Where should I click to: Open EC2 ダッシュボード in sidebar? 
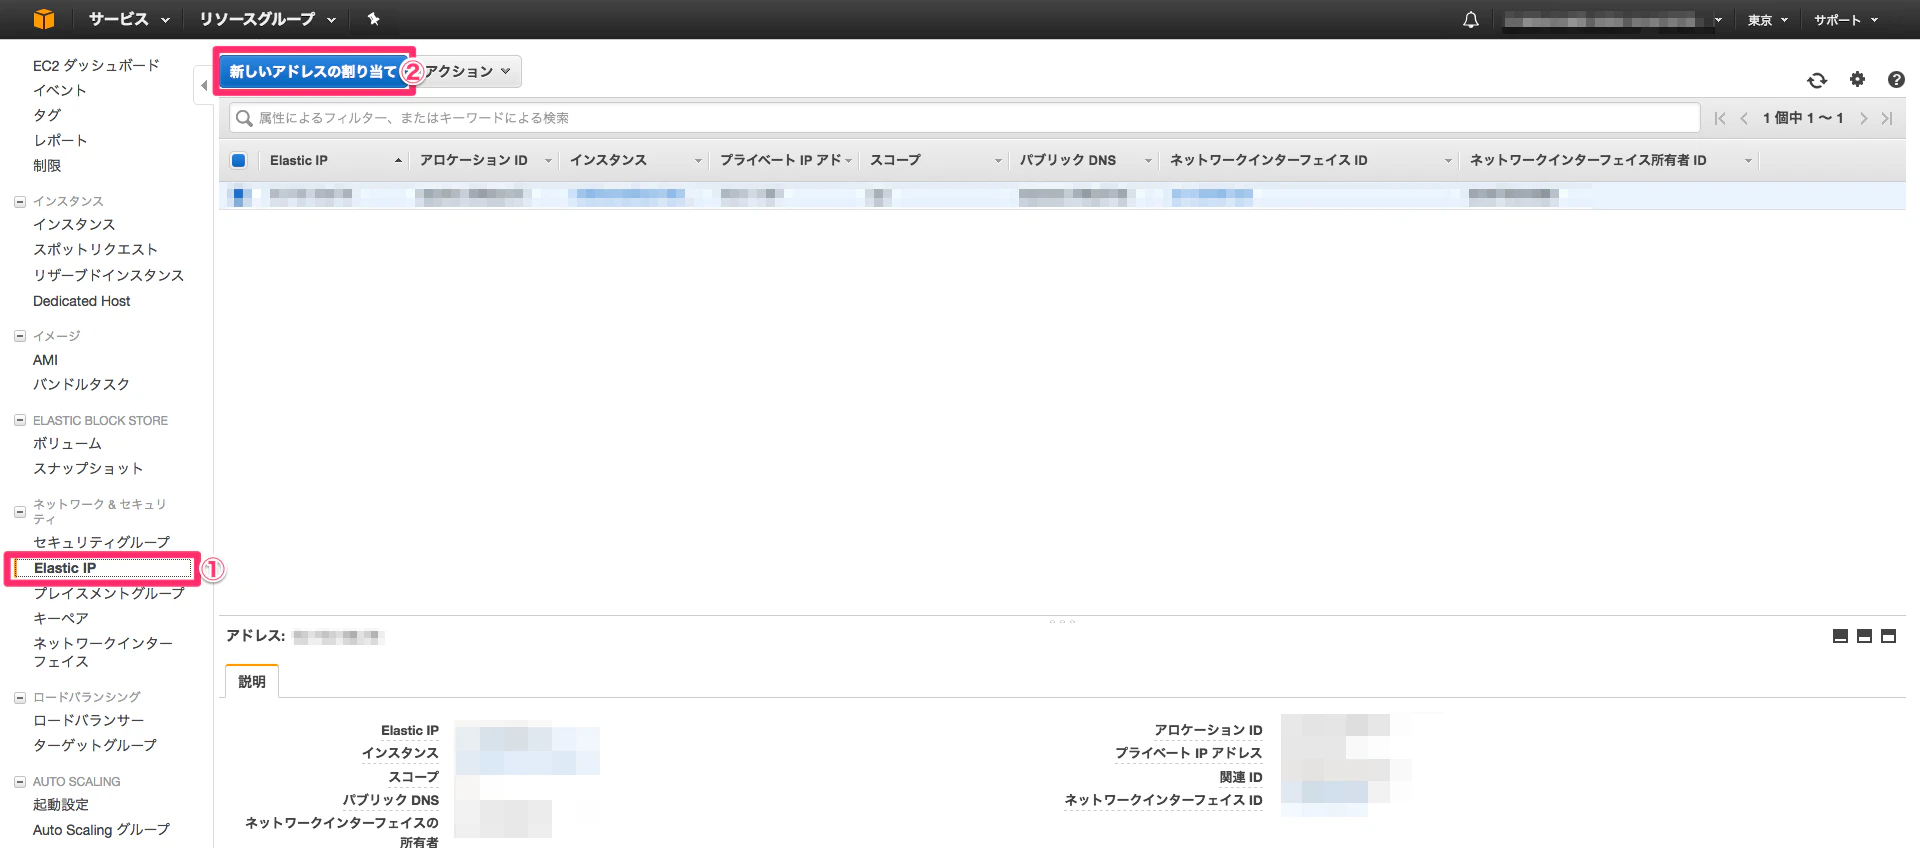(x=96, y=65)
